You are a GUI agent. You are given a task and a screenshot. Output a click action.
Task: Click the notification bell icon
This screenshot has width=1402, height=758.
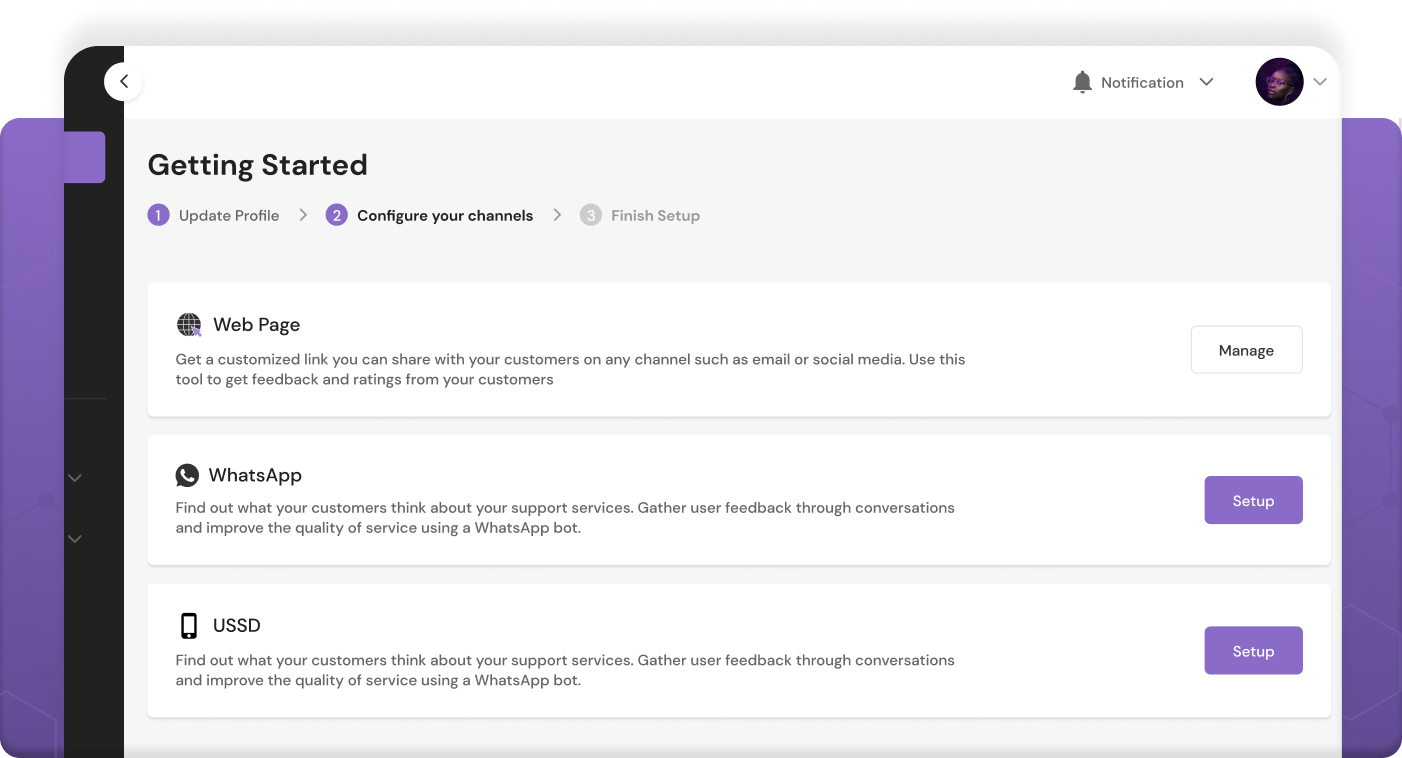pyautogui.click(x=1081, y=82)
